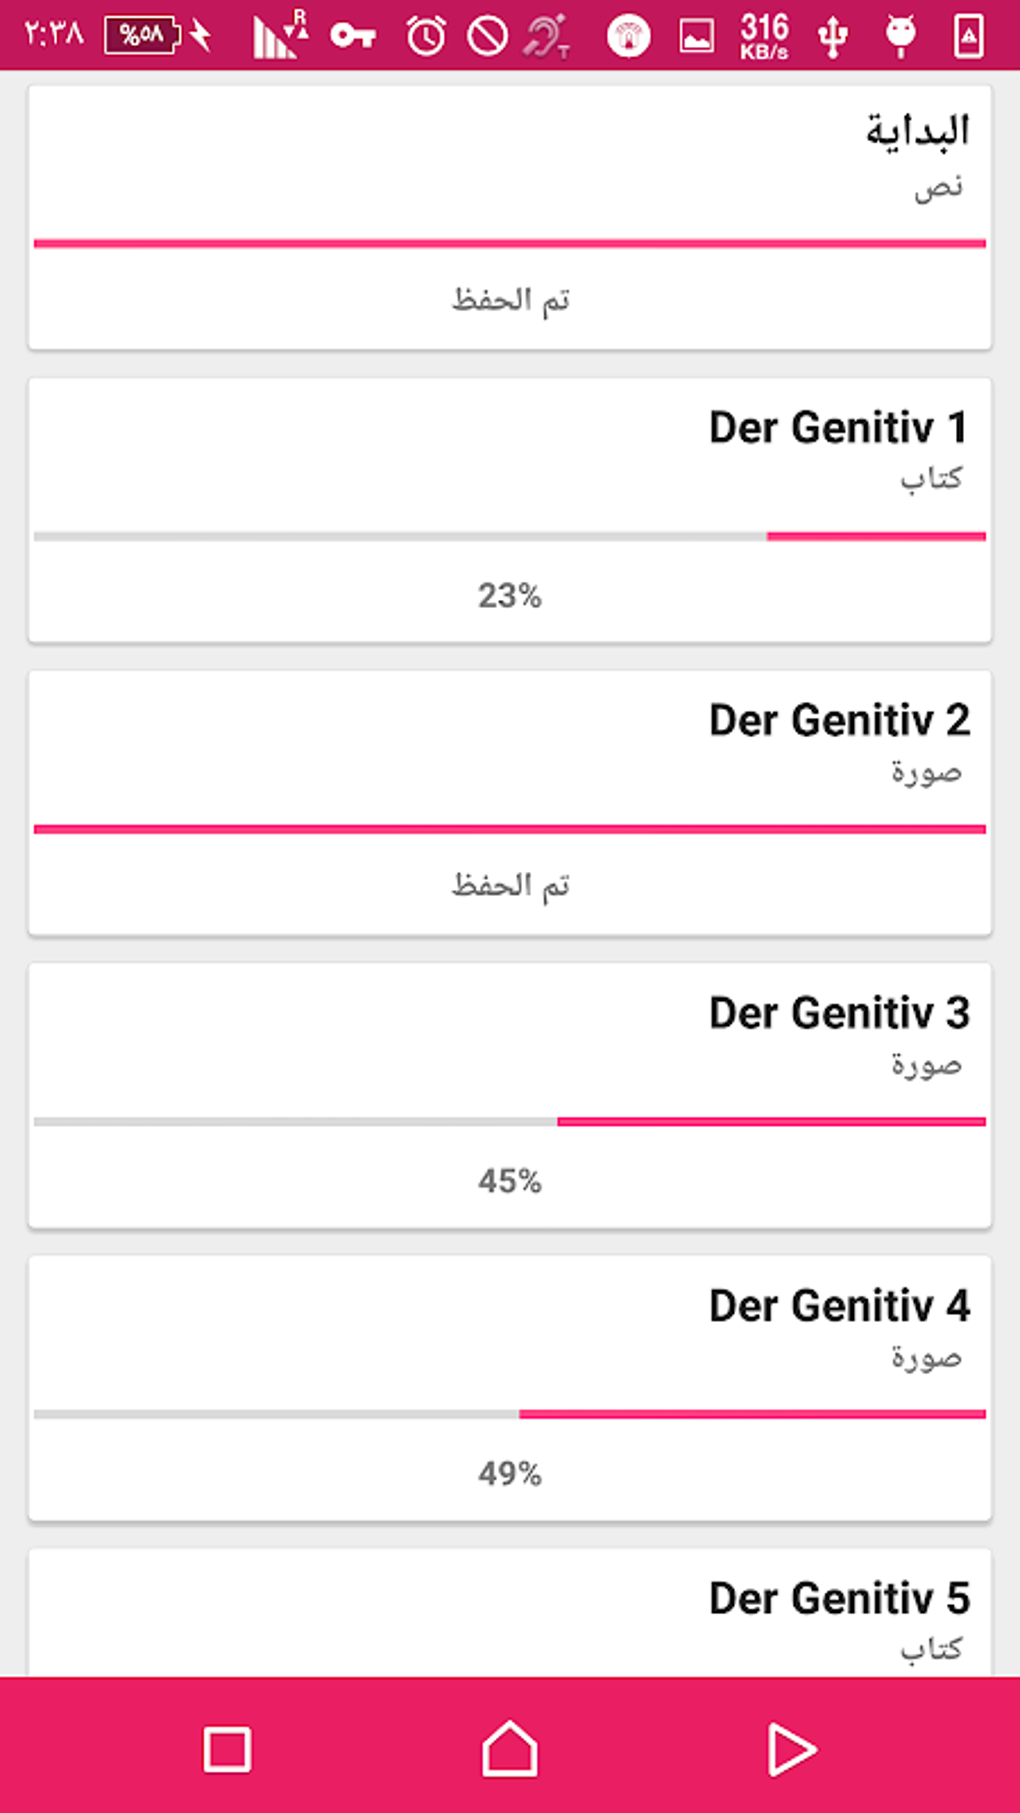Tap تم الحفظ under Der Genitiv 2

510,885
